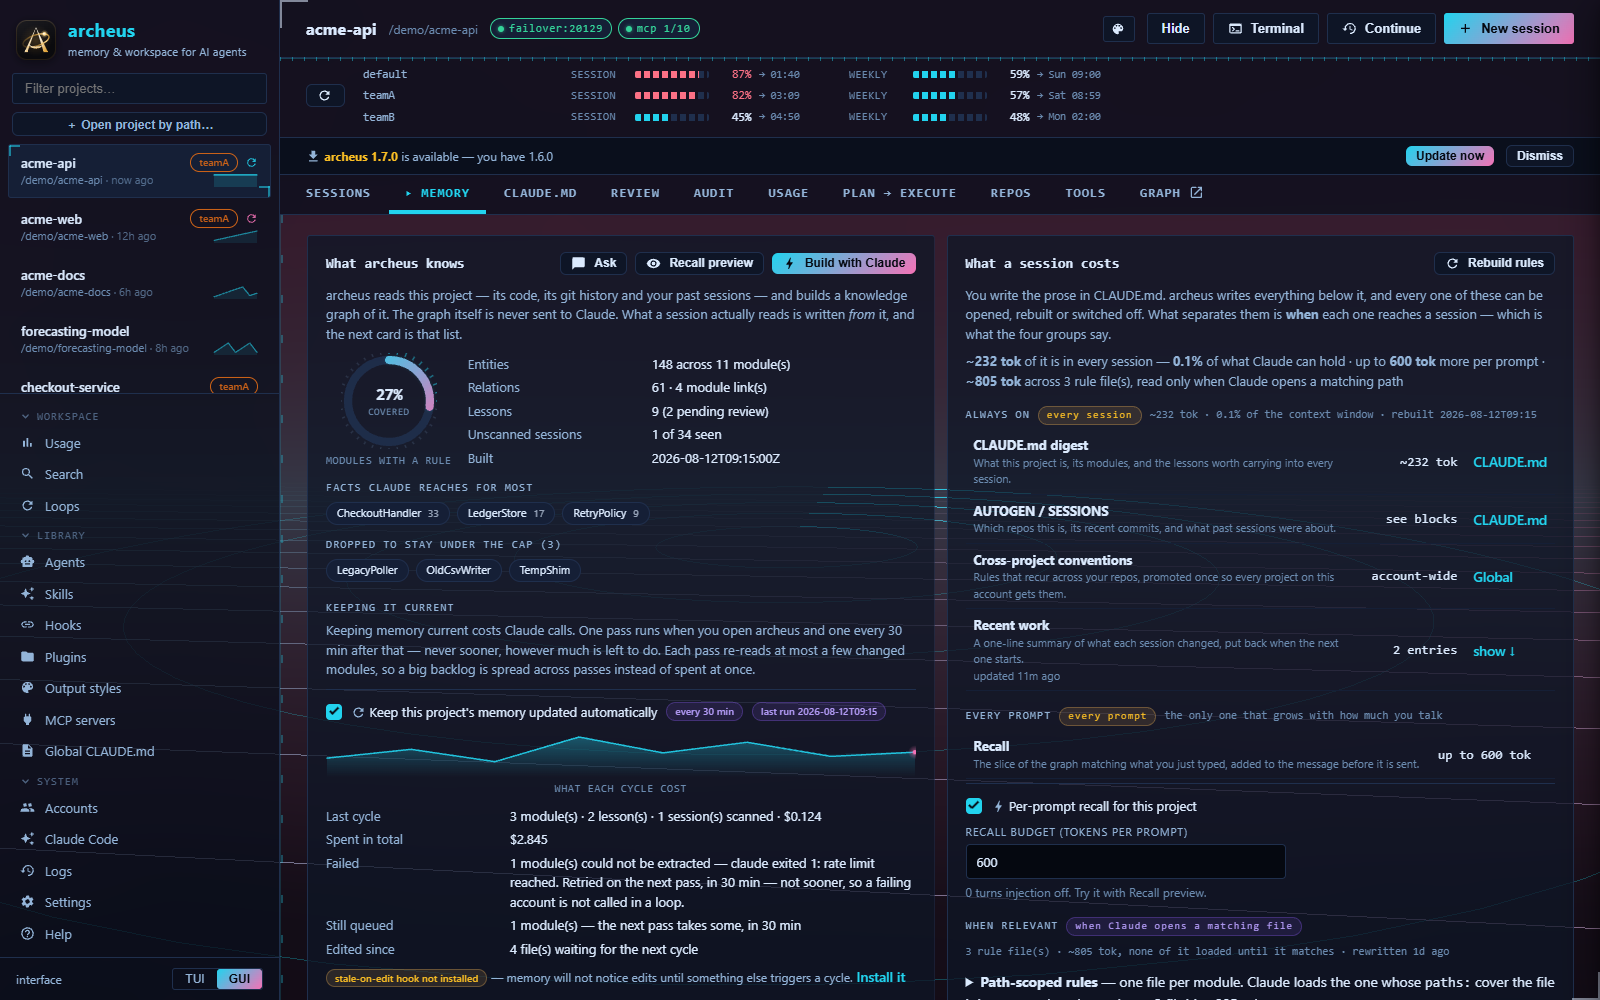Screen dimensions: 1600x1000
Task: Select the GUI interface mode
Action: click(x=240, y=979)
